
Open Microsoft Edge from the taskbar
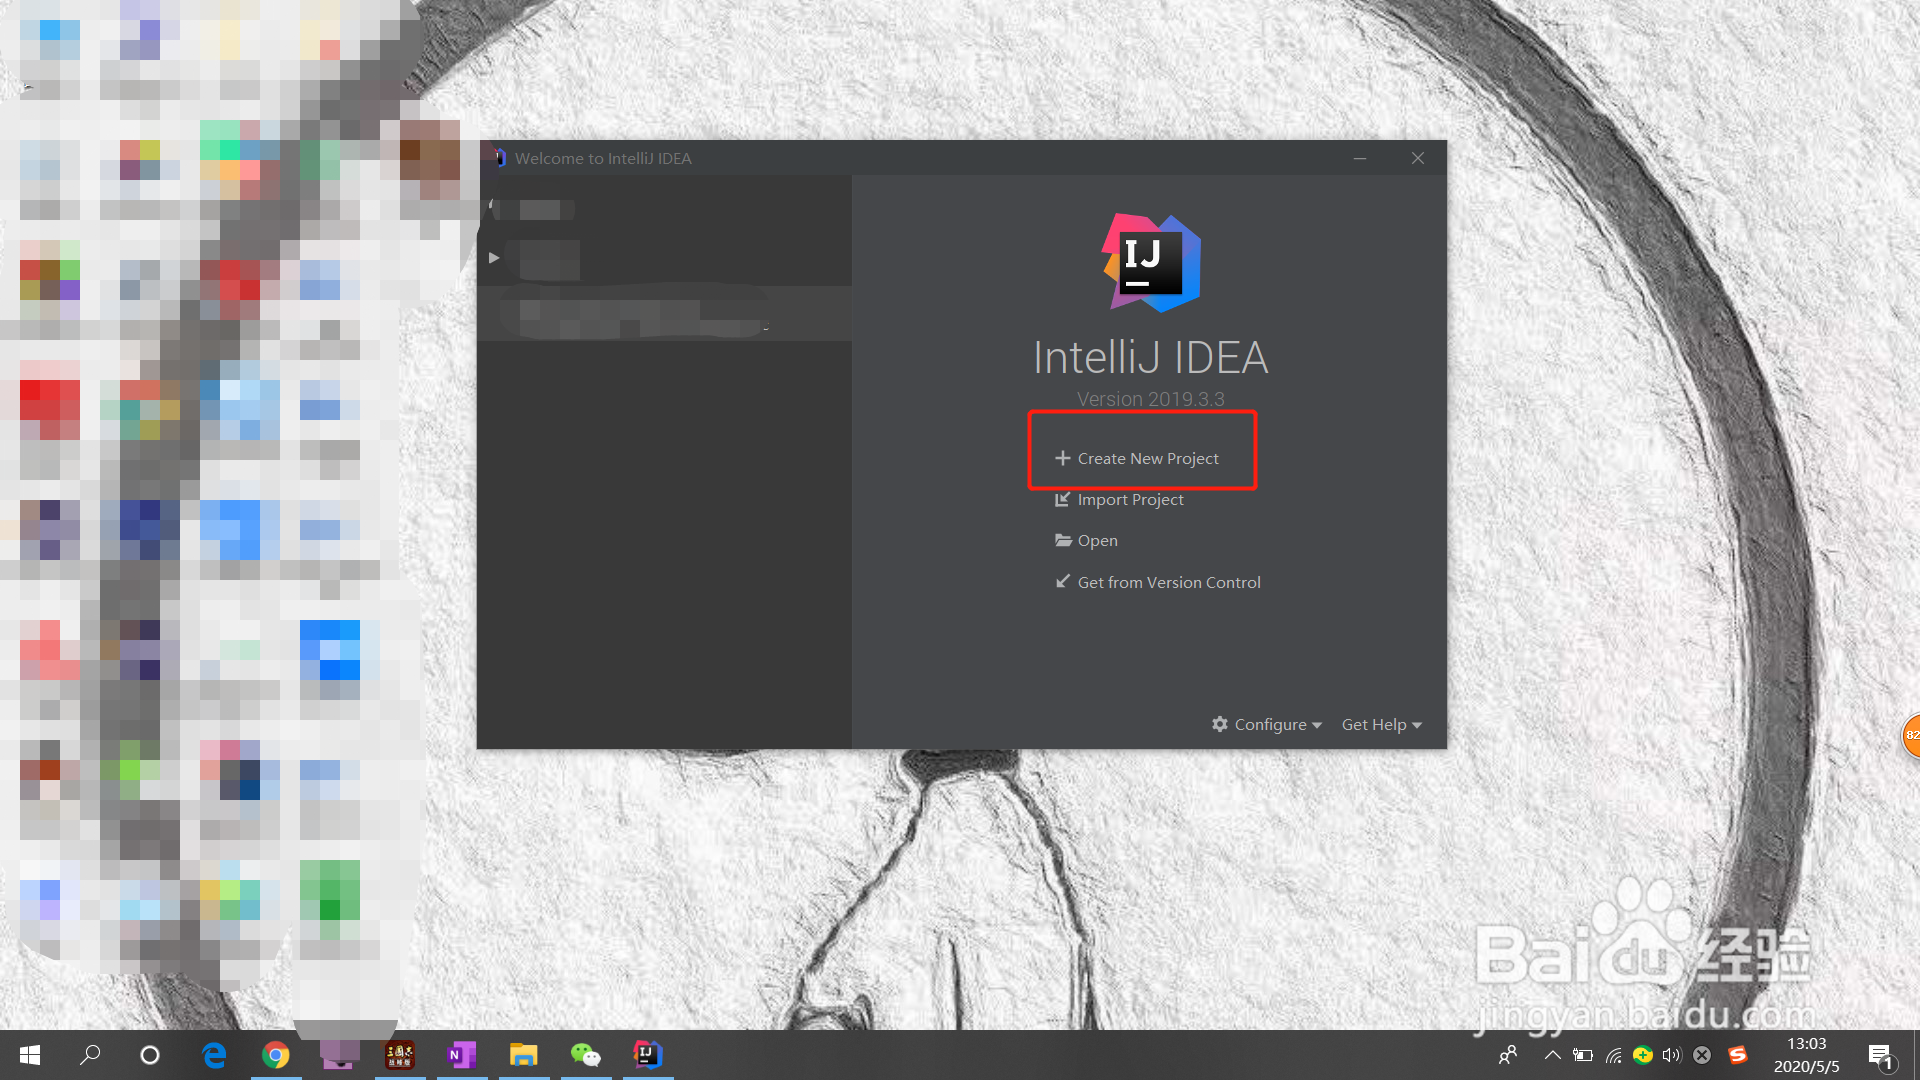(214, 1055)
